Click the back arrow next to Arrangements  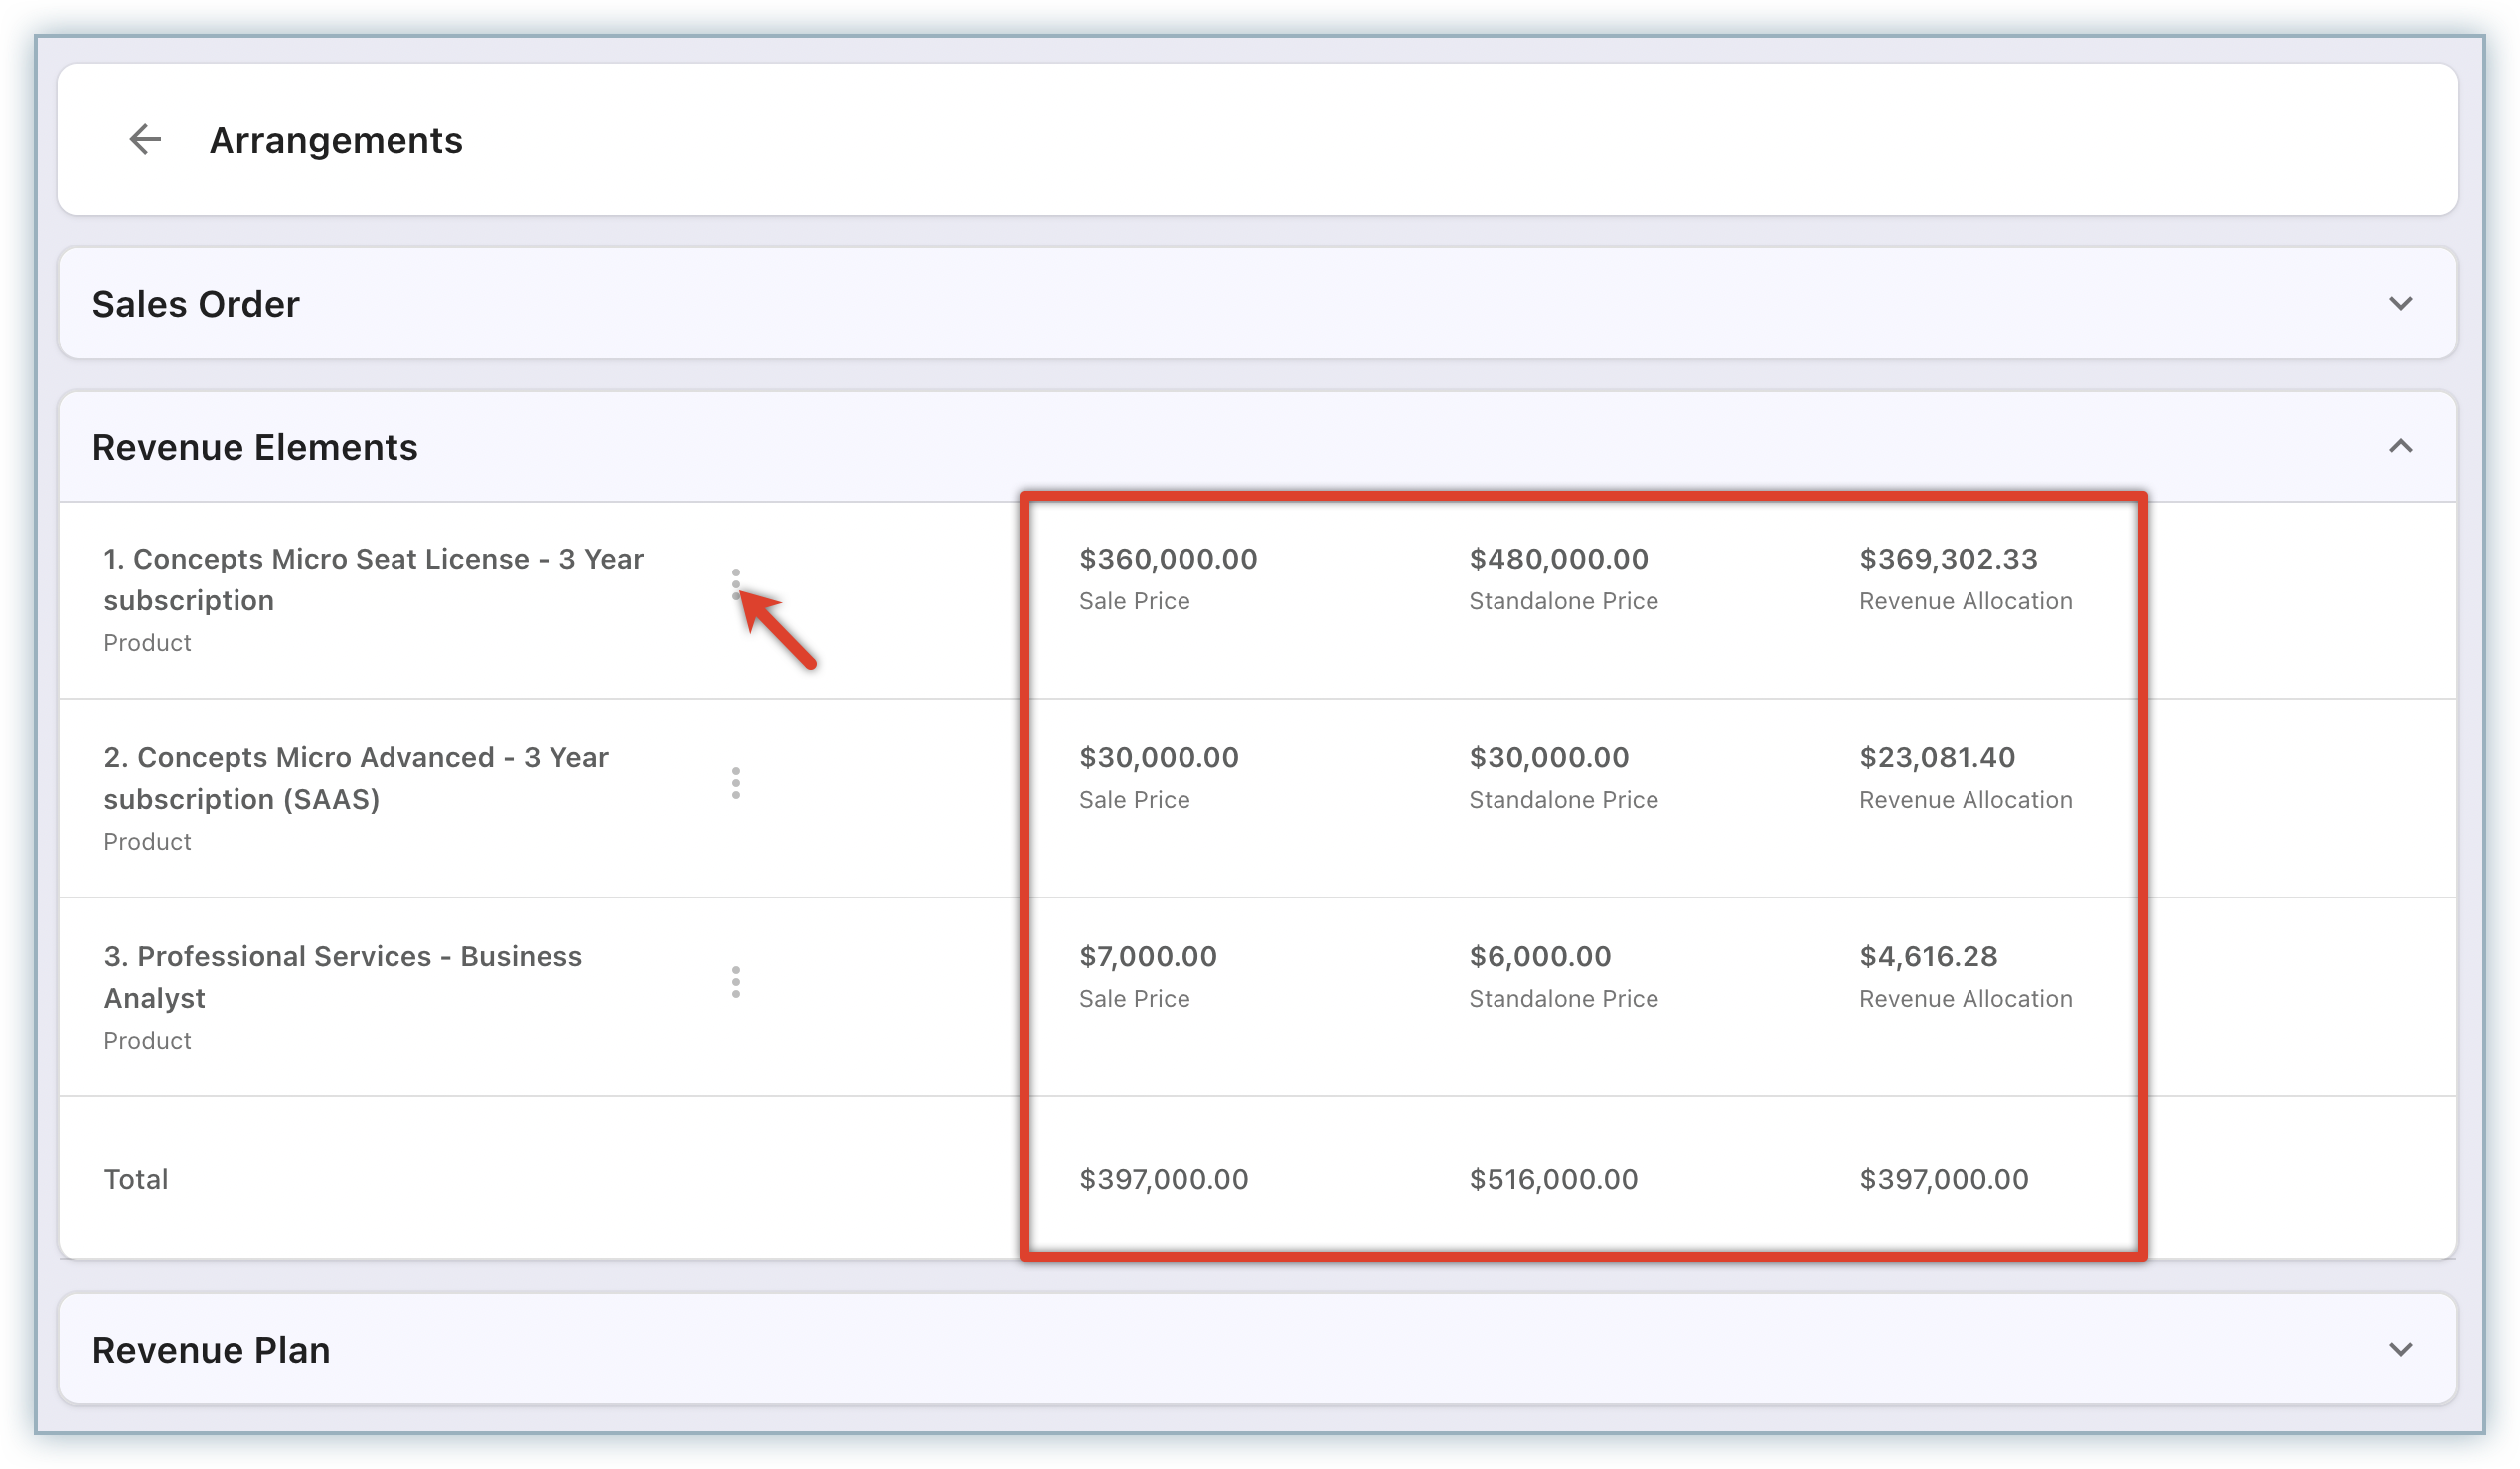pyautogui.click(x=145, y=139)
